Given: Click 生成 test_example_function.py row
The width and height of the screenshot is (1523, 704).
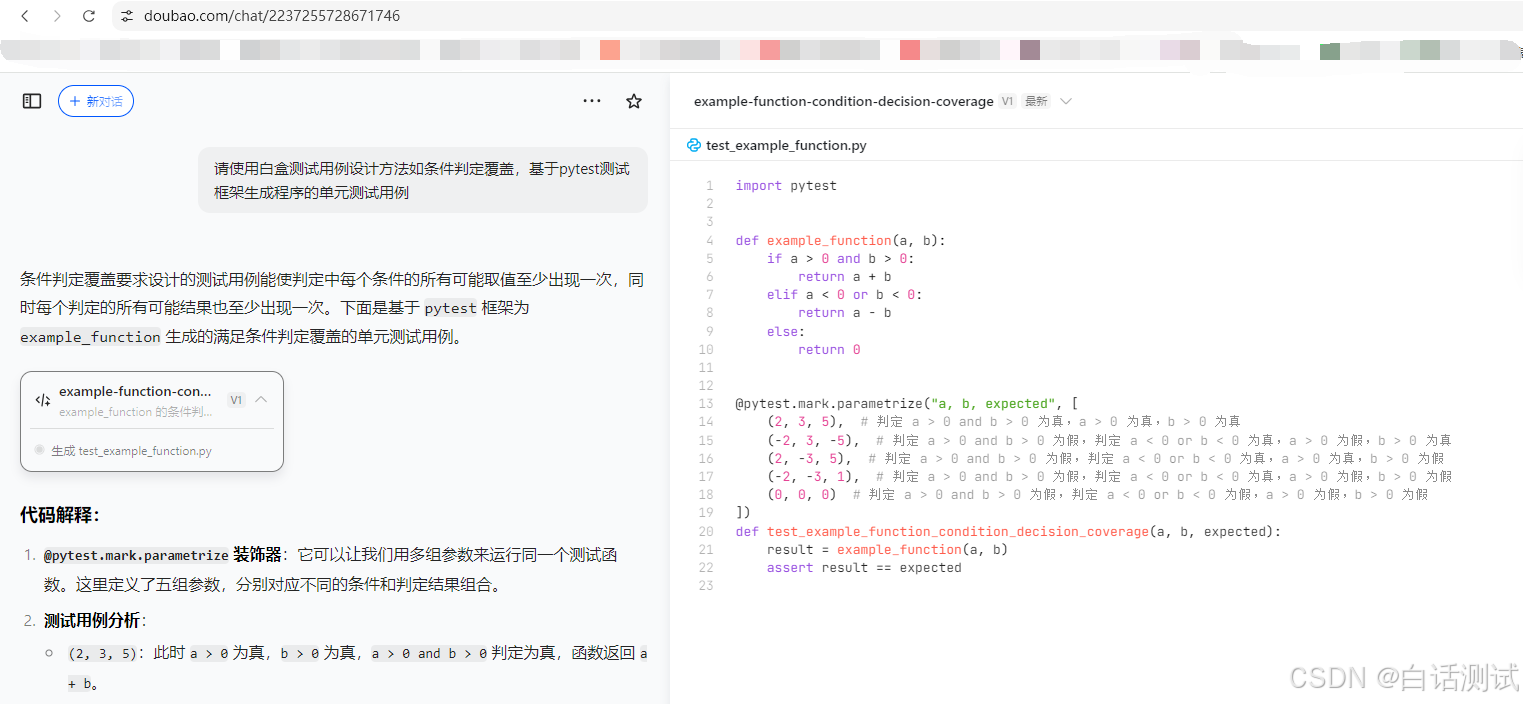Looking at the screenshot, I should [x=131, y=451].
